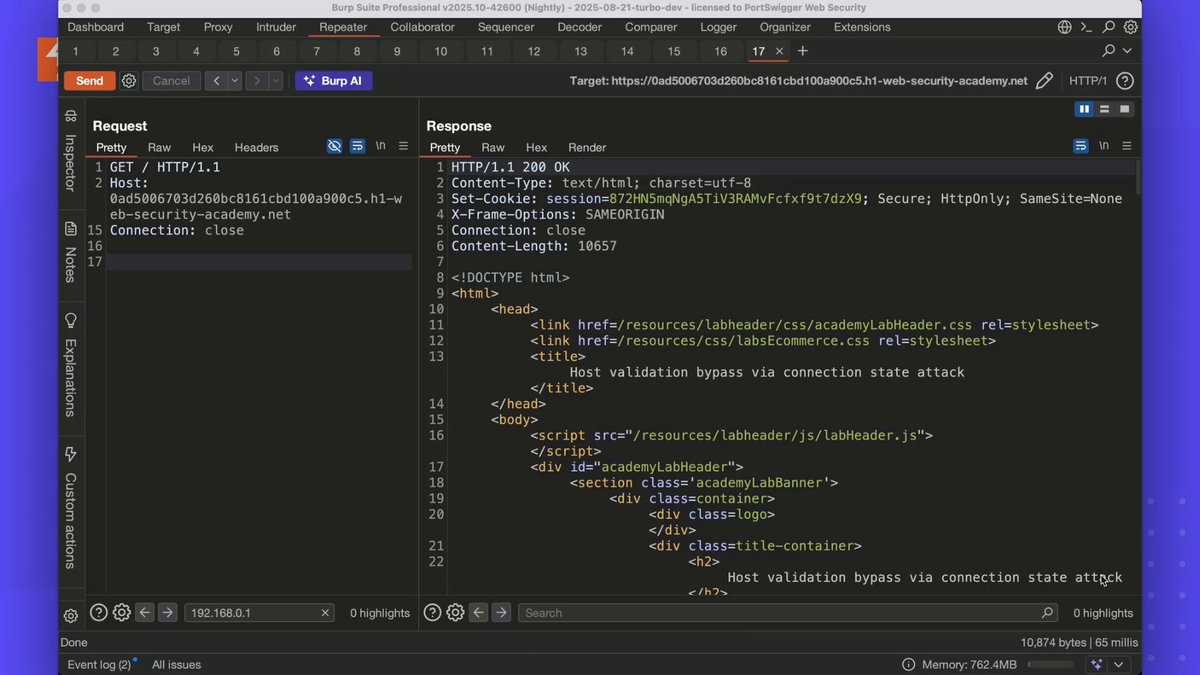The height and width of the screenshot is (675, 1200).
Task: Go to previous match in Response search
Action: 479,613
